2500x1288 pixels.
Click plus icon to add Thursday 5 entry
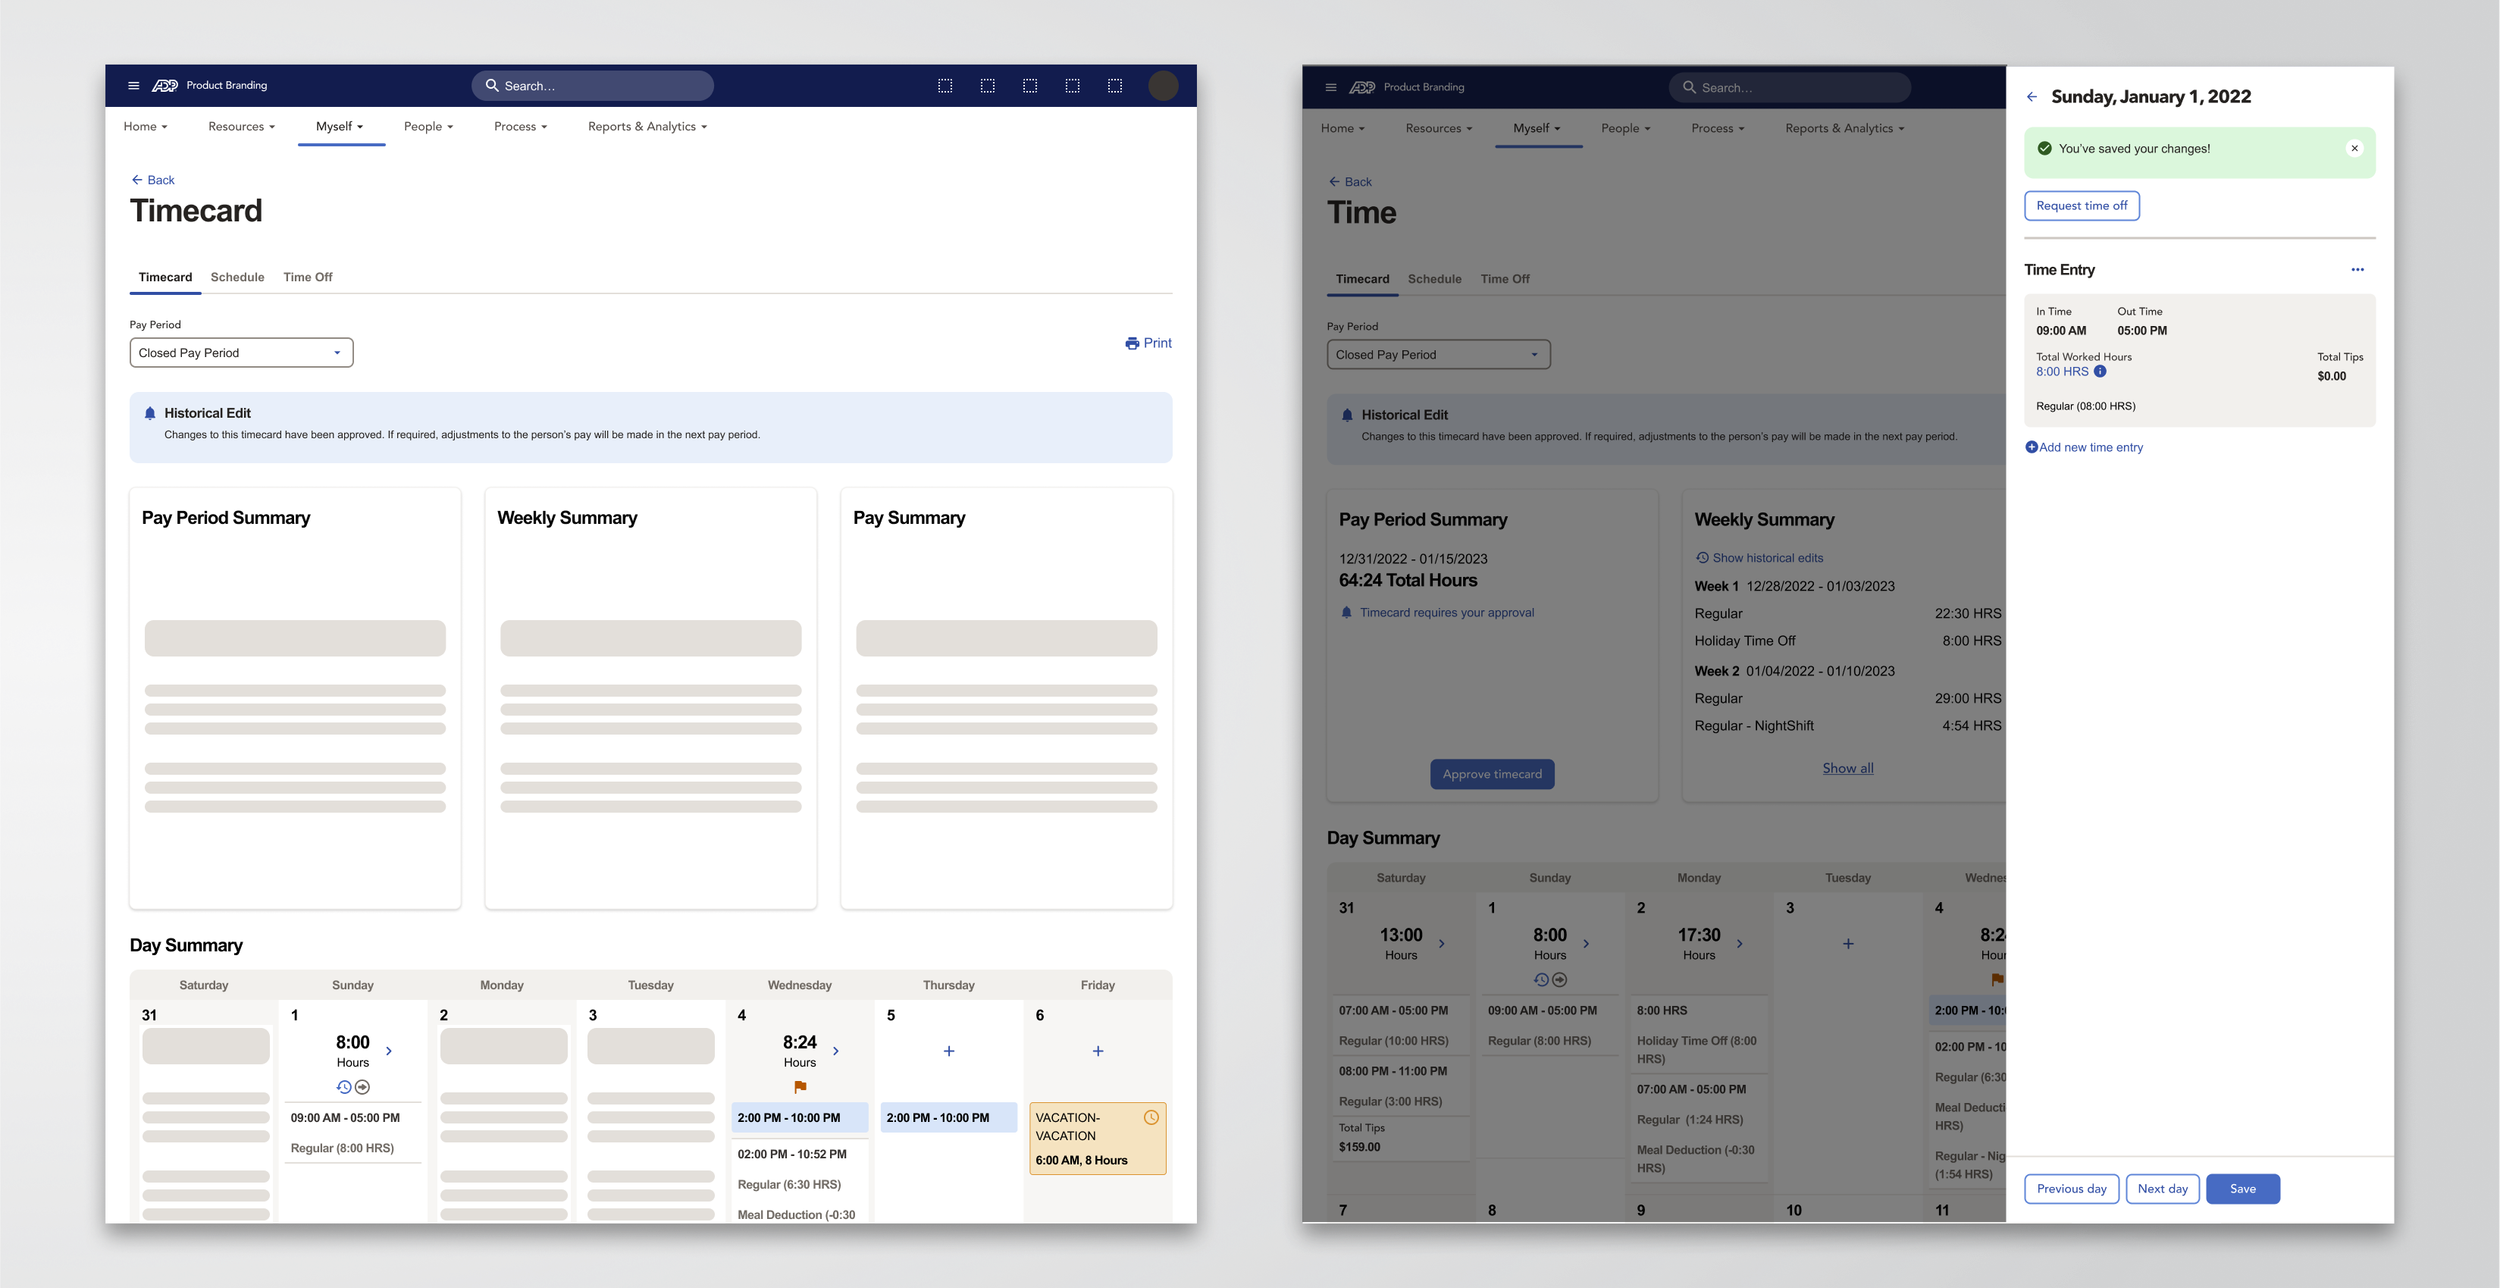[949, 1051]
